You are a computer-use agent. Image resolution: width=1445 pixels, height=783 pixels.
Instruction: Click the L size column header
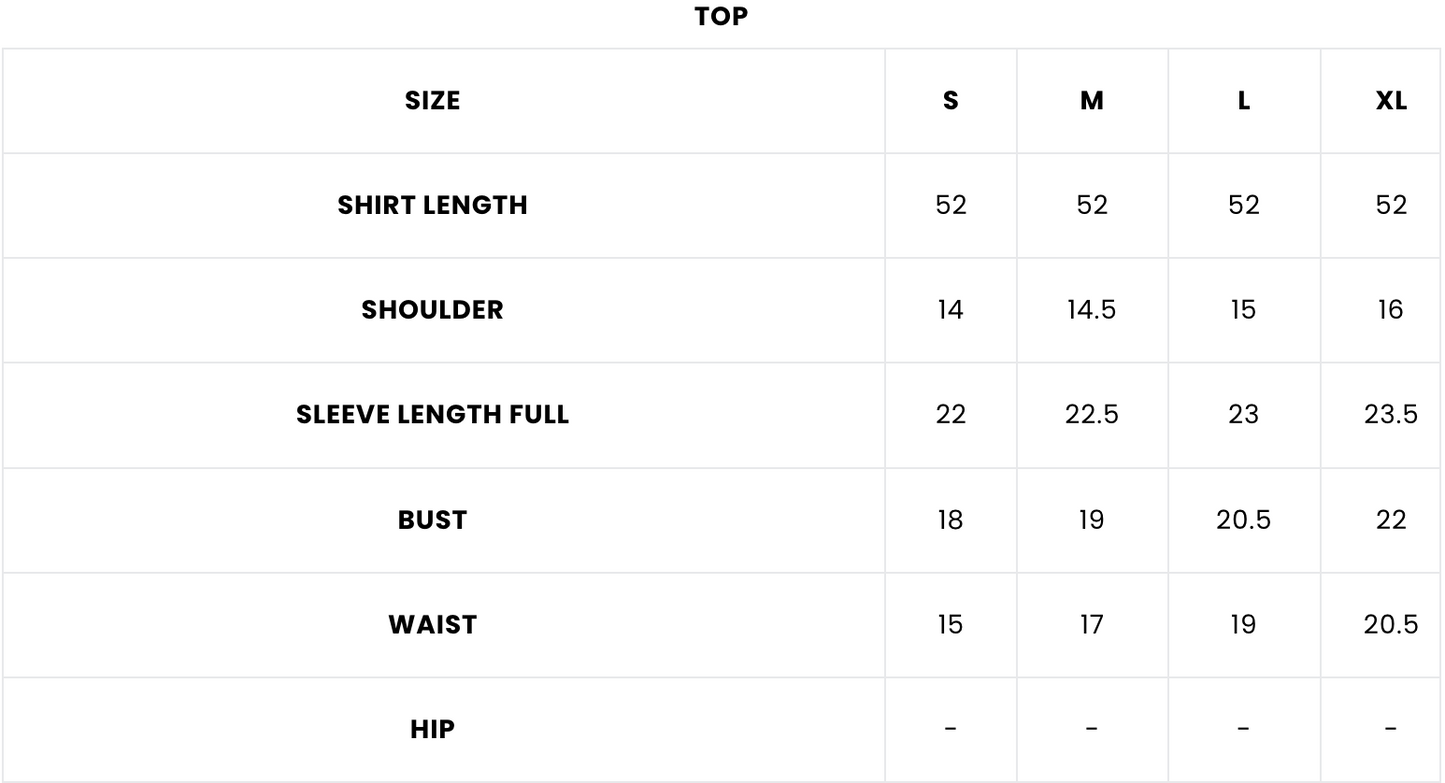[1243, 100]
